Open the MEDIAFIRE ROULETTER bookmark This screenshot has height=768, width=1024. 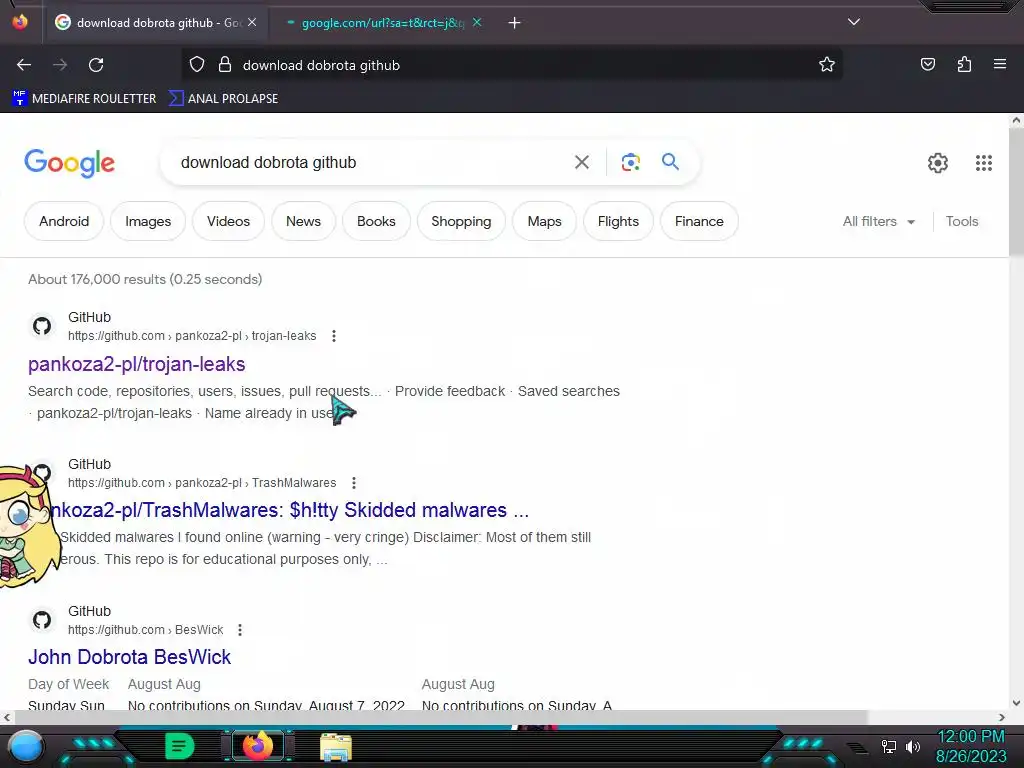pyautogui.click(x=84, y=99)
